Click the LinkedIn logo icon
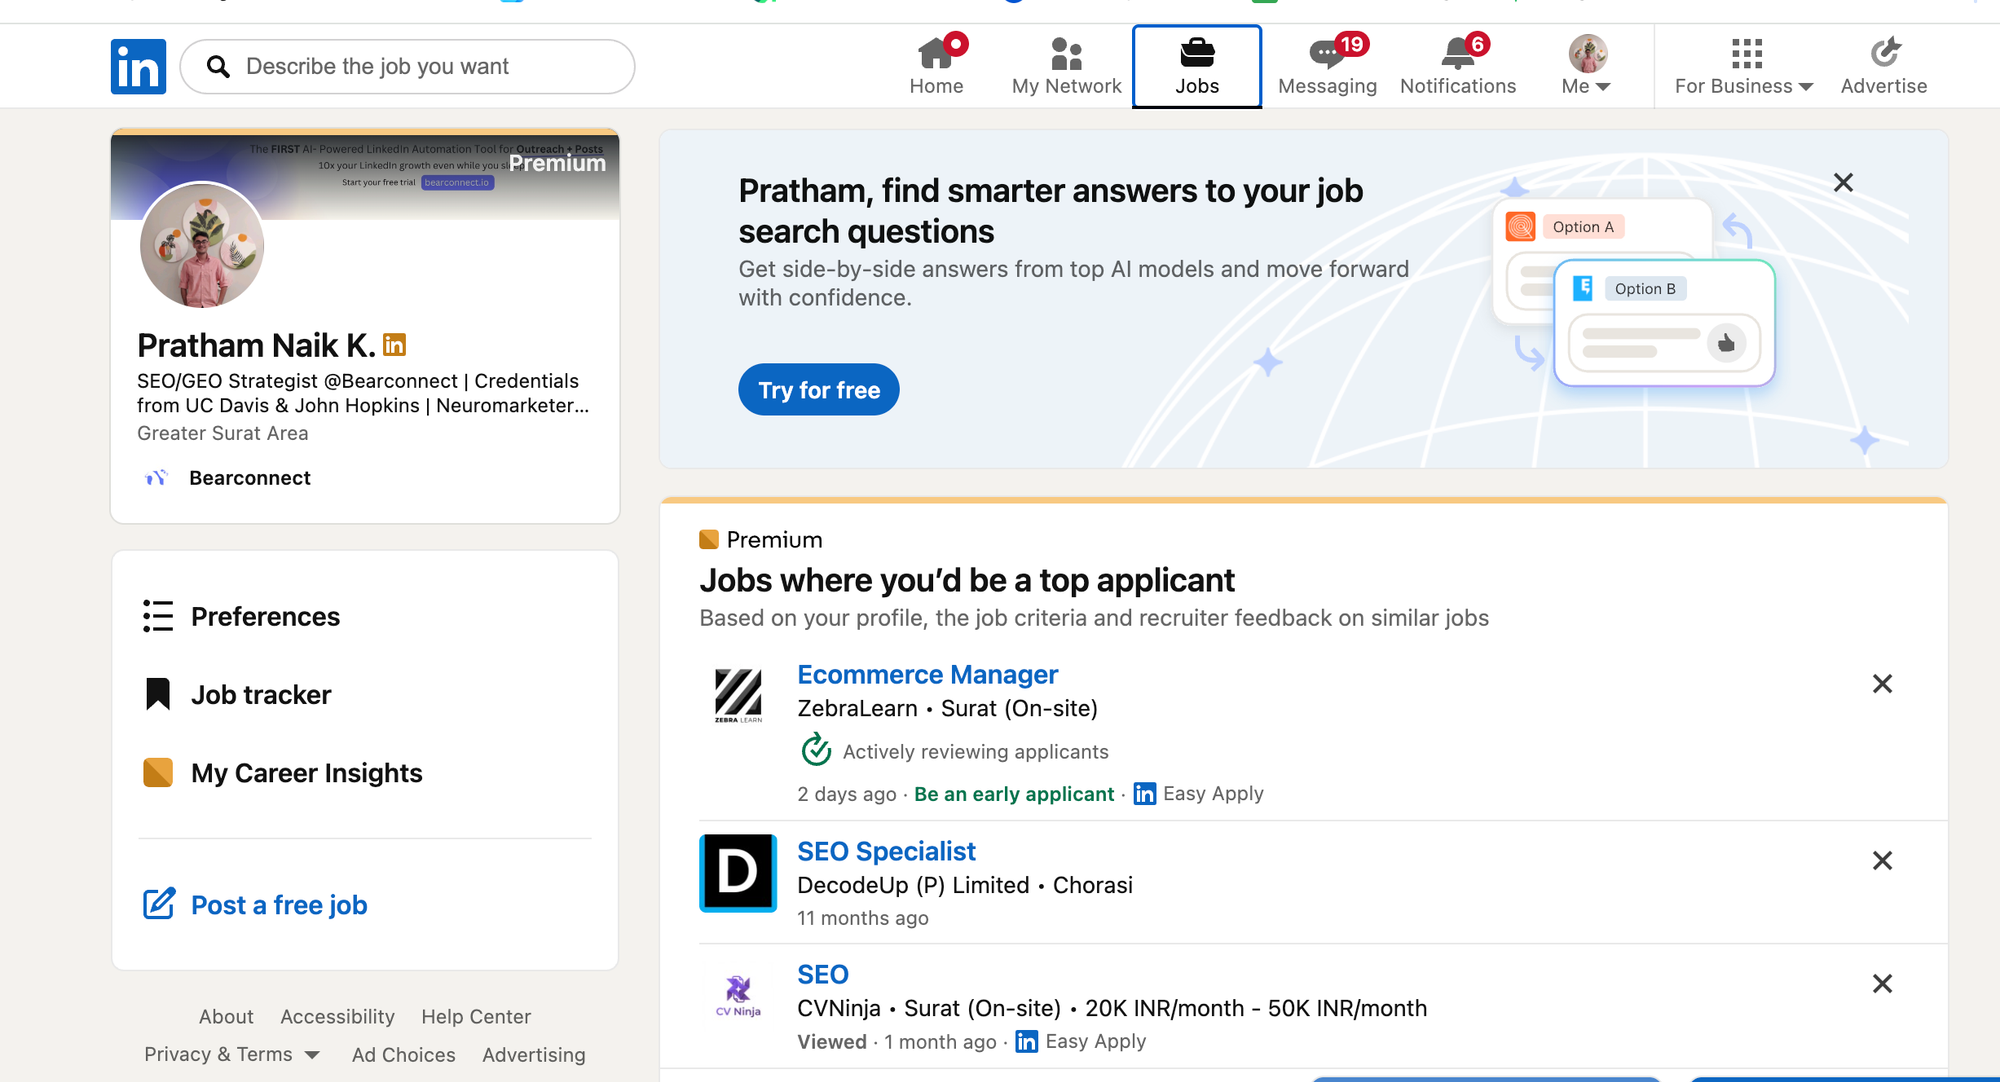The height and width of the screenshot is (1082, 2000). [138, 67]
